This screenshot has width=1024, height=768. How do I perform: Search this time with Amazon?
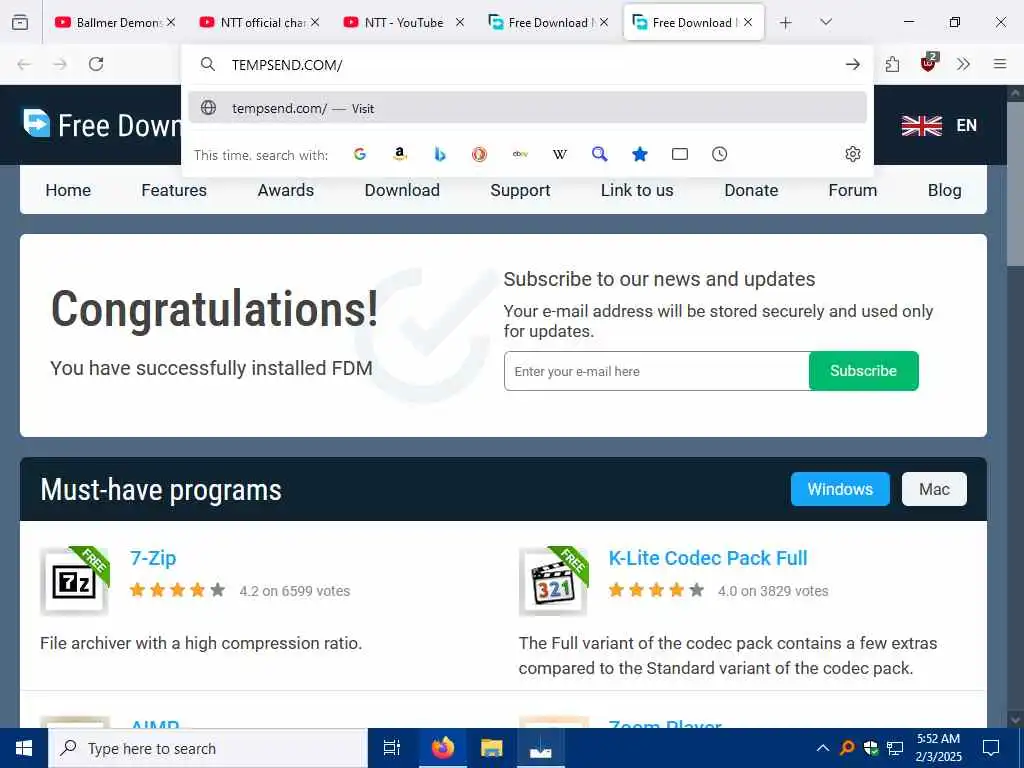click(x=400, y=154)
